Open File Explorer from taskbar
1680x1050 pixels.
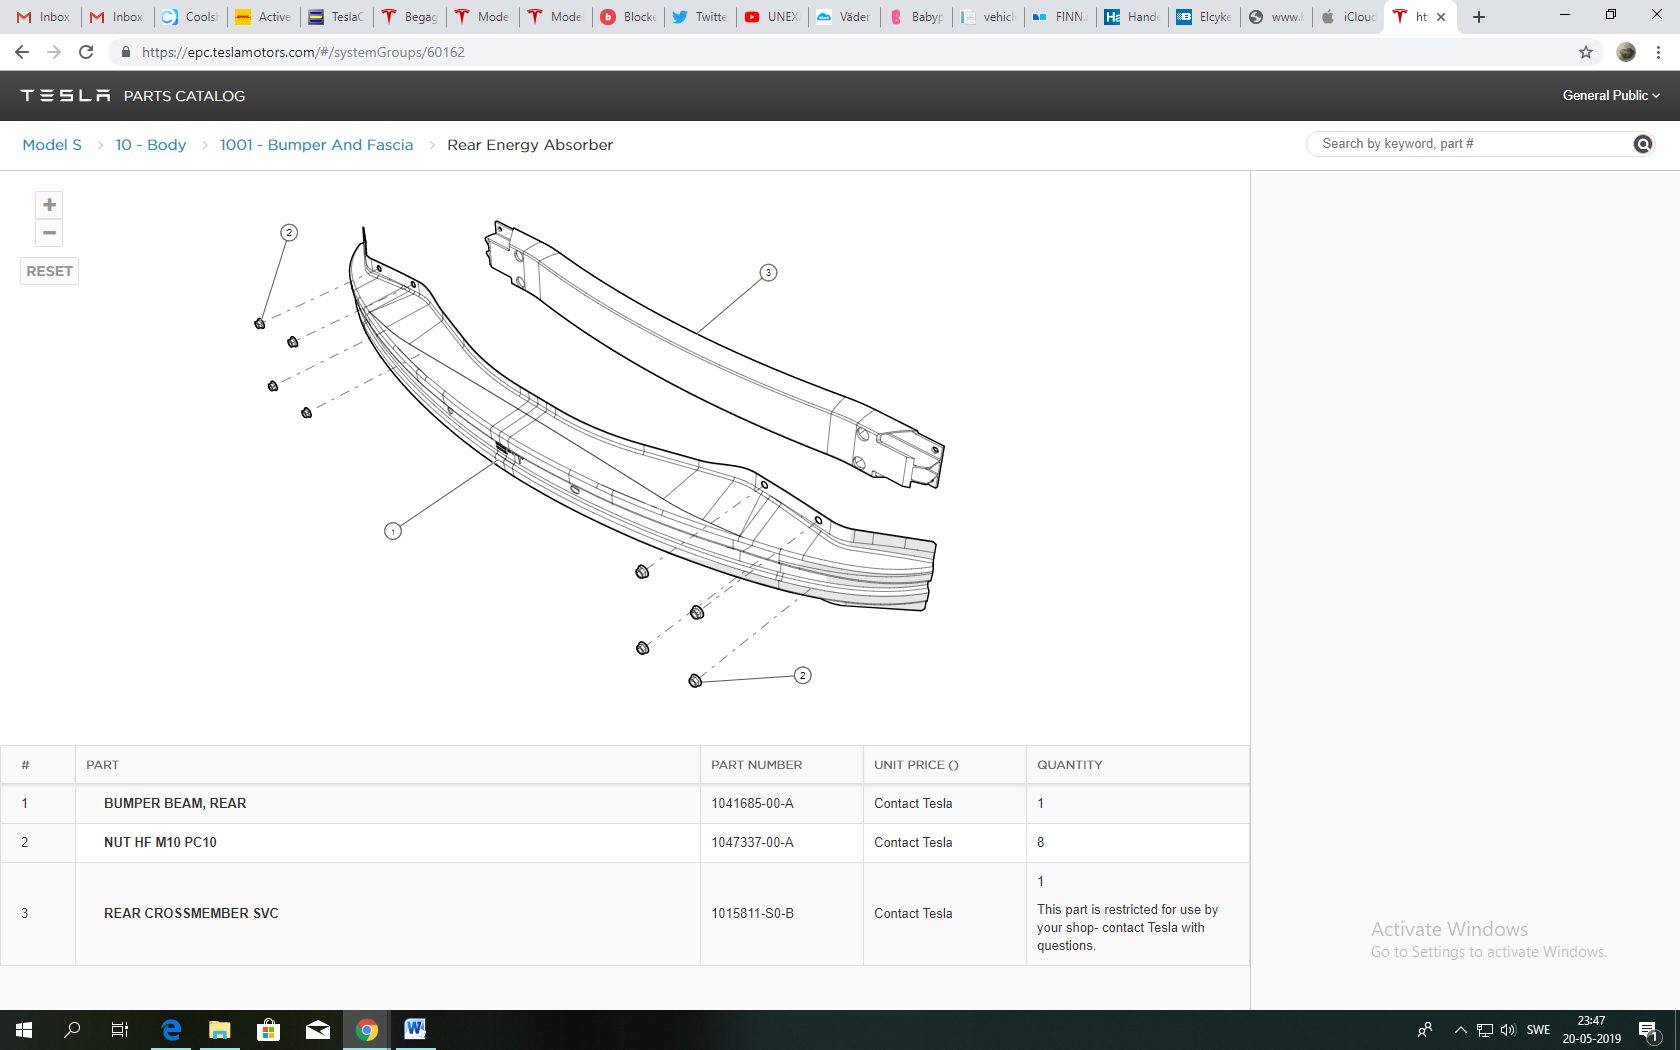tap(220, 1030)
